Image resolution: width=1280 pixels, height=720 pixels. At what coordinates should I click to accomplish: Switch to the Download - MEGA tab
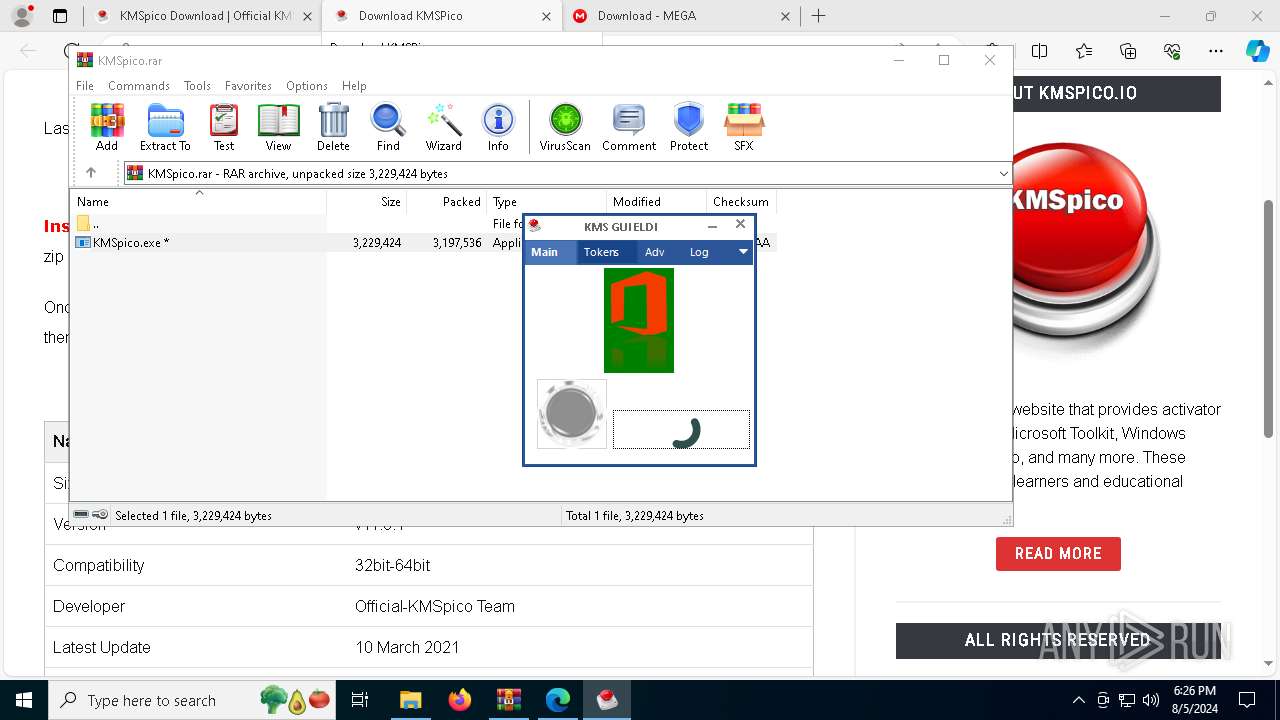pyautogui.click(x=680, y=16)
